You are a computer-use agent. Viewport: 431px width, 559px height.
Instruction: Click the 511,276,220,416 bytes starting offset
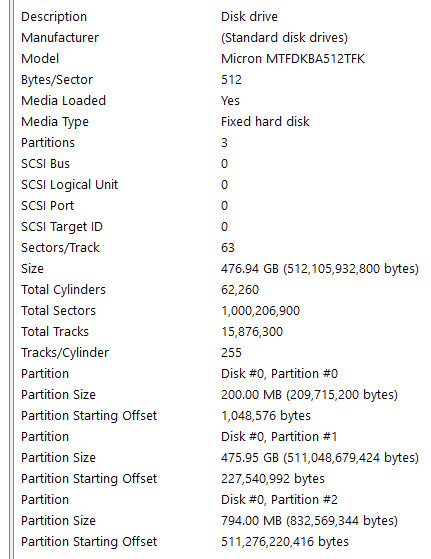pyautogui.click(x=285, y=542)
